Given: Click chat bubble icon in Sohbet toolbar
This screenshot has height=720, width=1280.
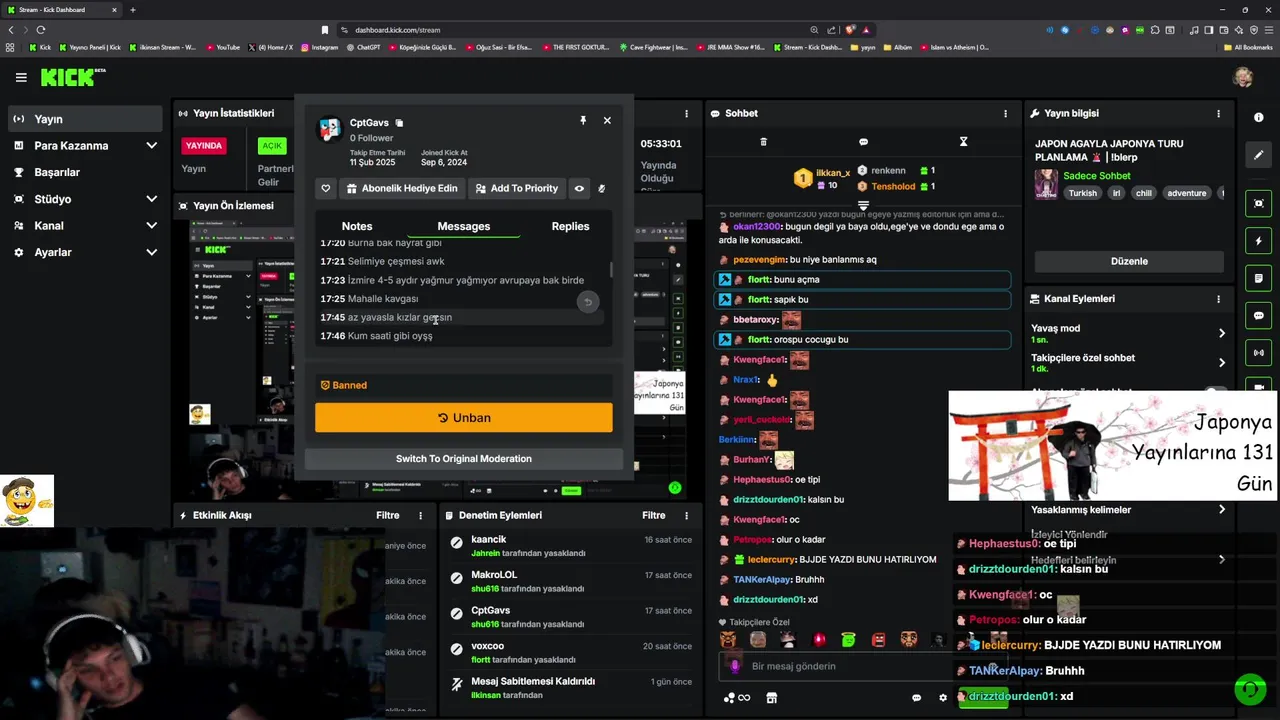Looking at the screenshot, I should tap(863, 142).
